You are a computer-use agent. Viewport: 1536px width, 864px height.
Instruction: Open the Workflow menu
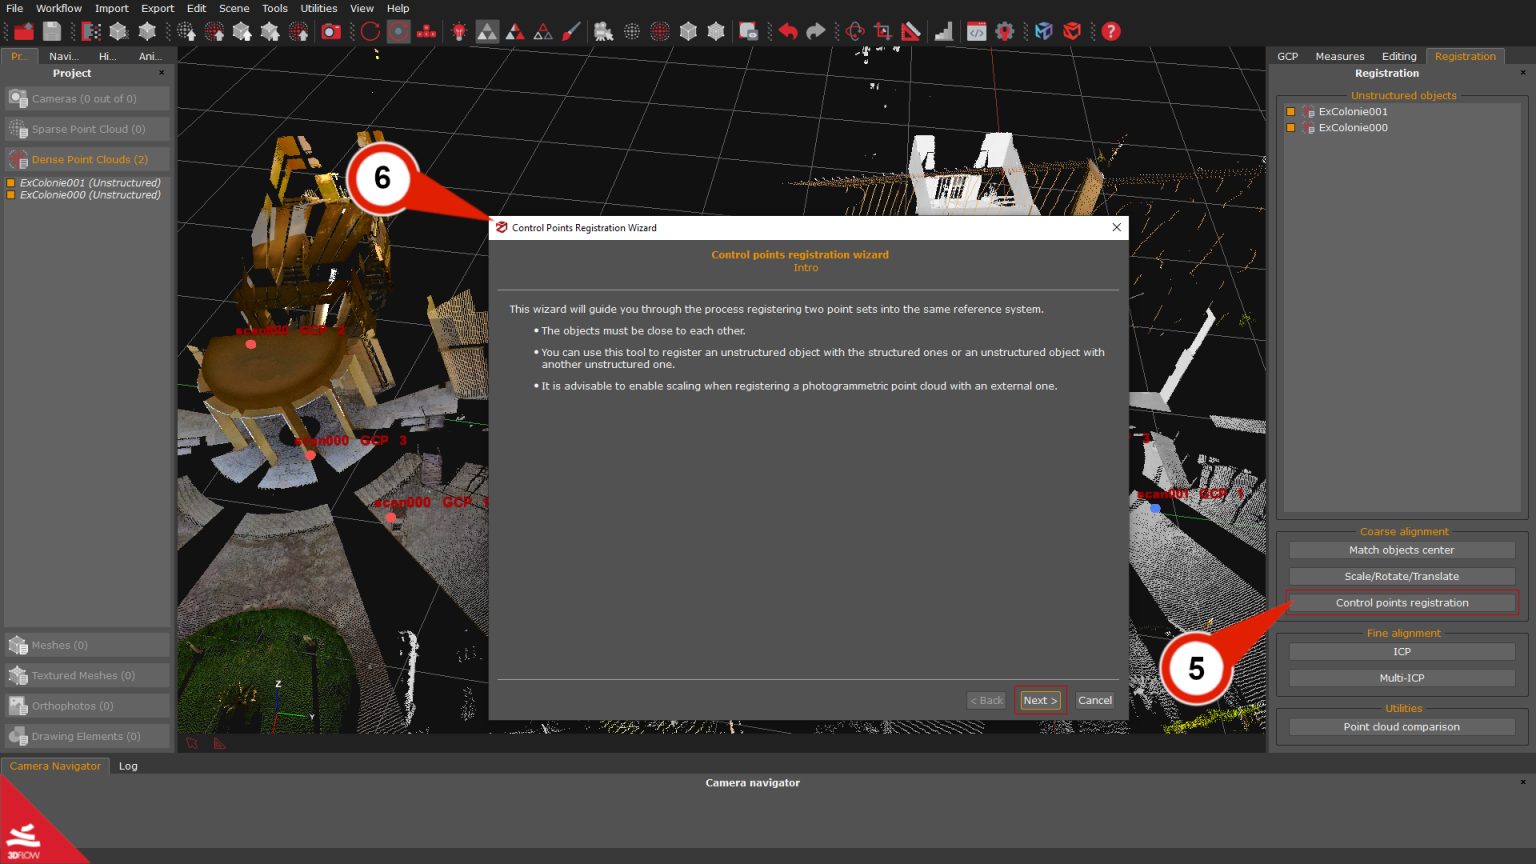pos(59,8)
